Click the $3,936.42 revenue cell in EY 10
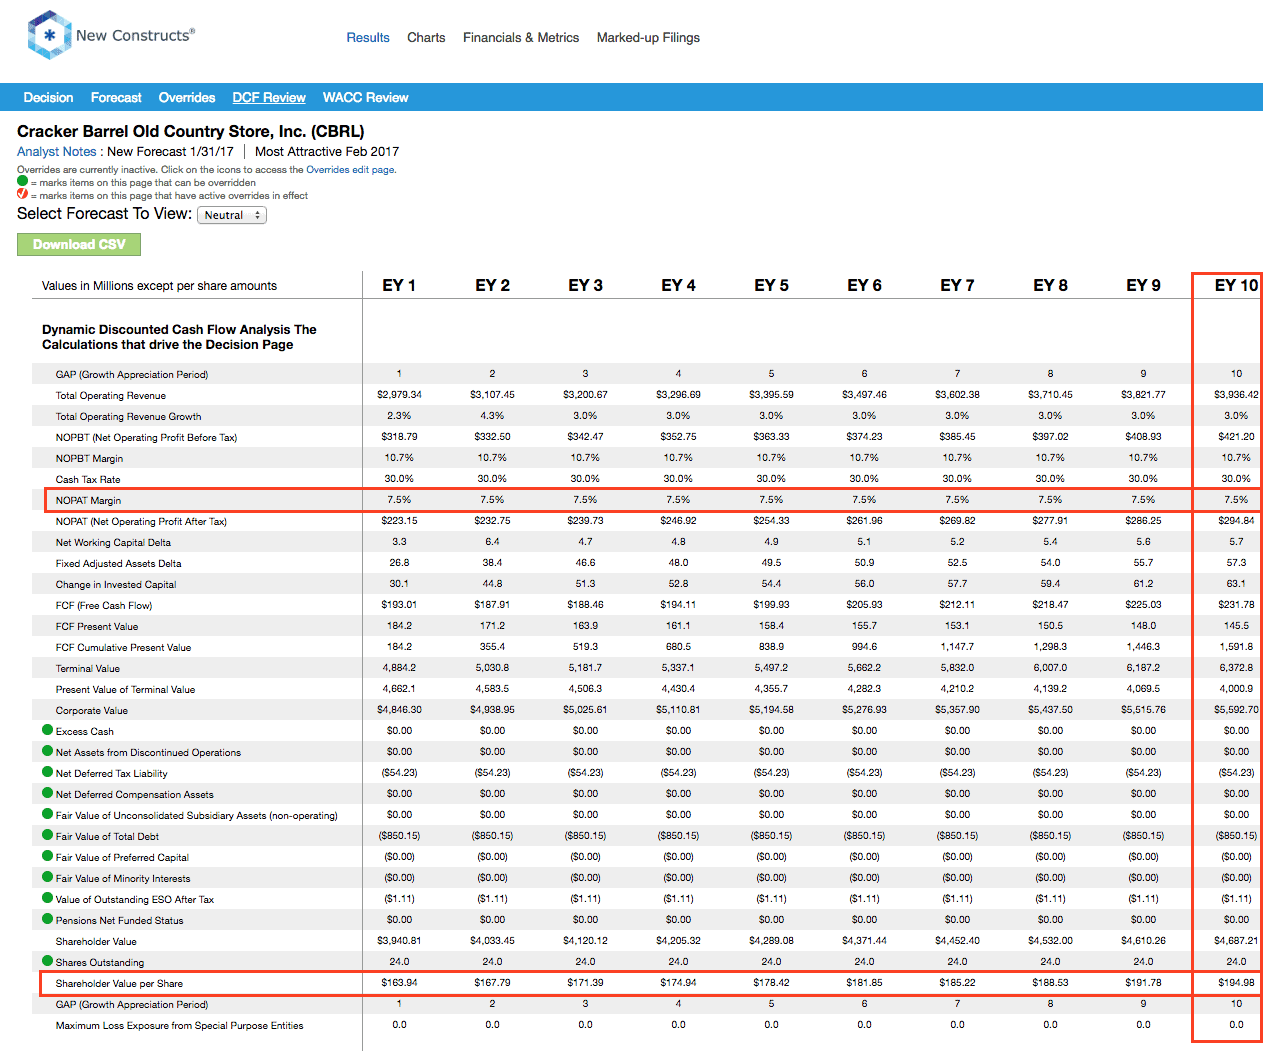Screen dimensions: 1263x1051 coord(1236,395)
